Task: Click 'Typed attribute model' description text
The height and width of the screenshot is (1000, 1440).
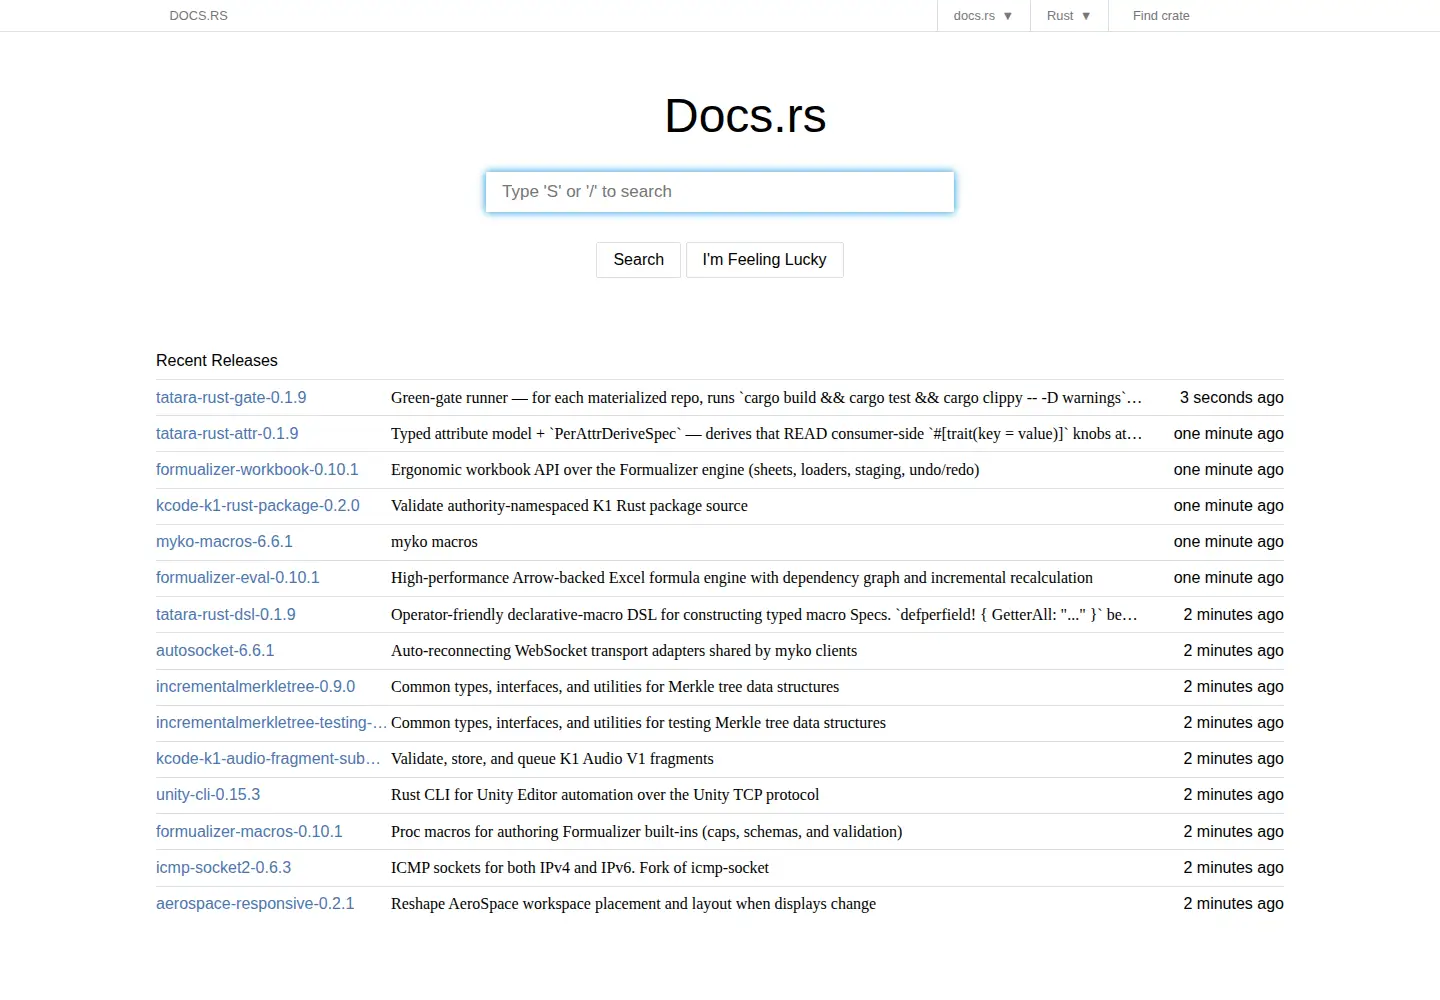Action: [x=766, y=434]
